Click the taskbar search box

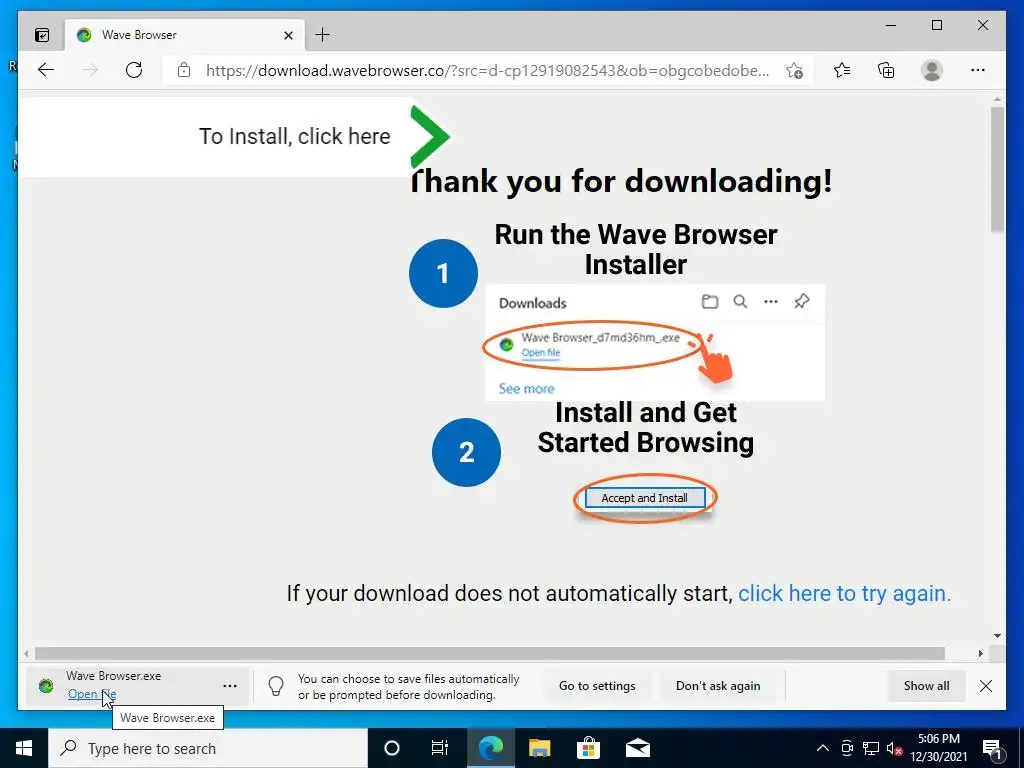[x=208, y=748]
